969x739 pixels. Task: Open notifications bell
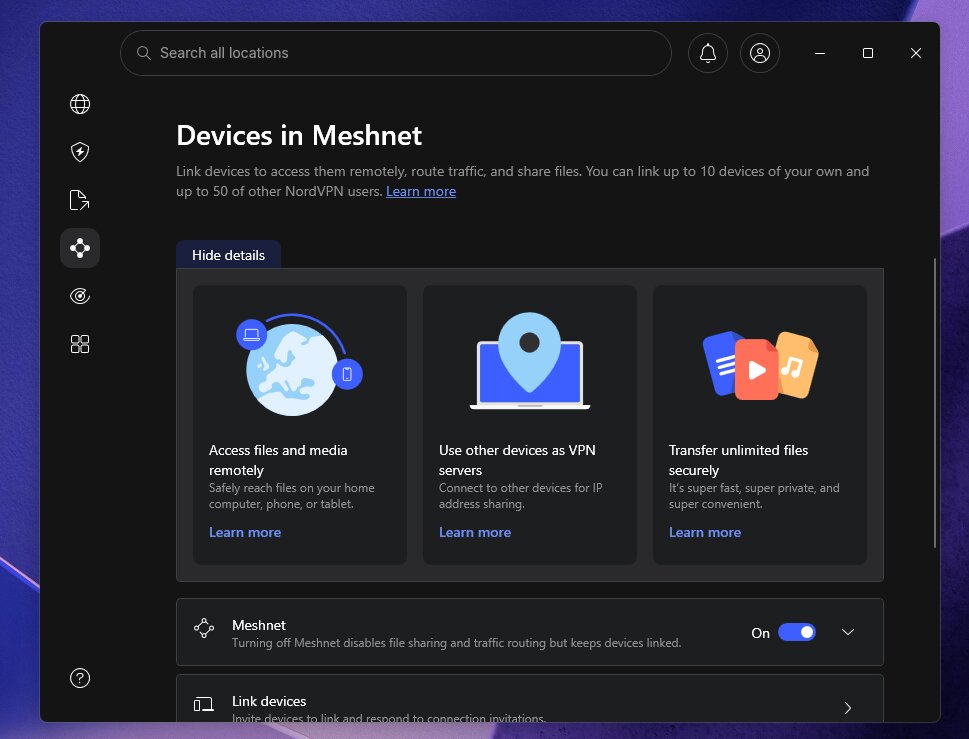[x=708, y=53]
